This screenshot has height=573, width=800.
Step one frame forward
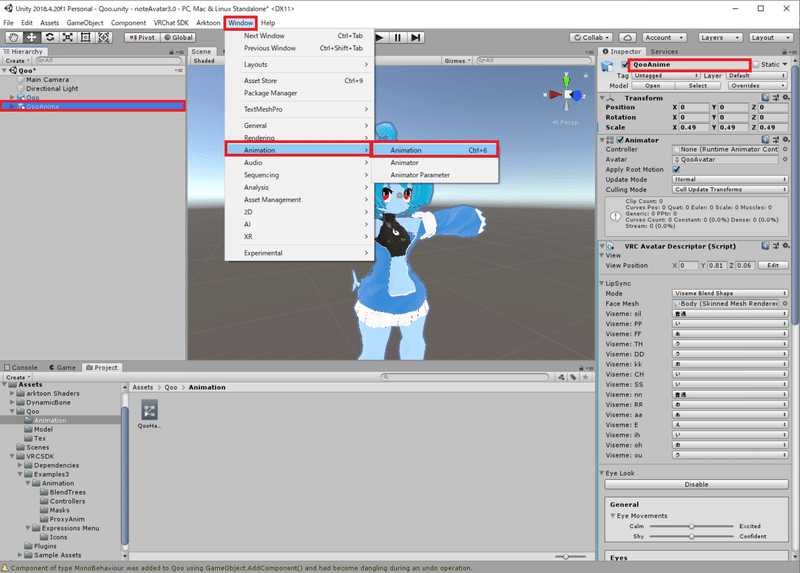416,37
